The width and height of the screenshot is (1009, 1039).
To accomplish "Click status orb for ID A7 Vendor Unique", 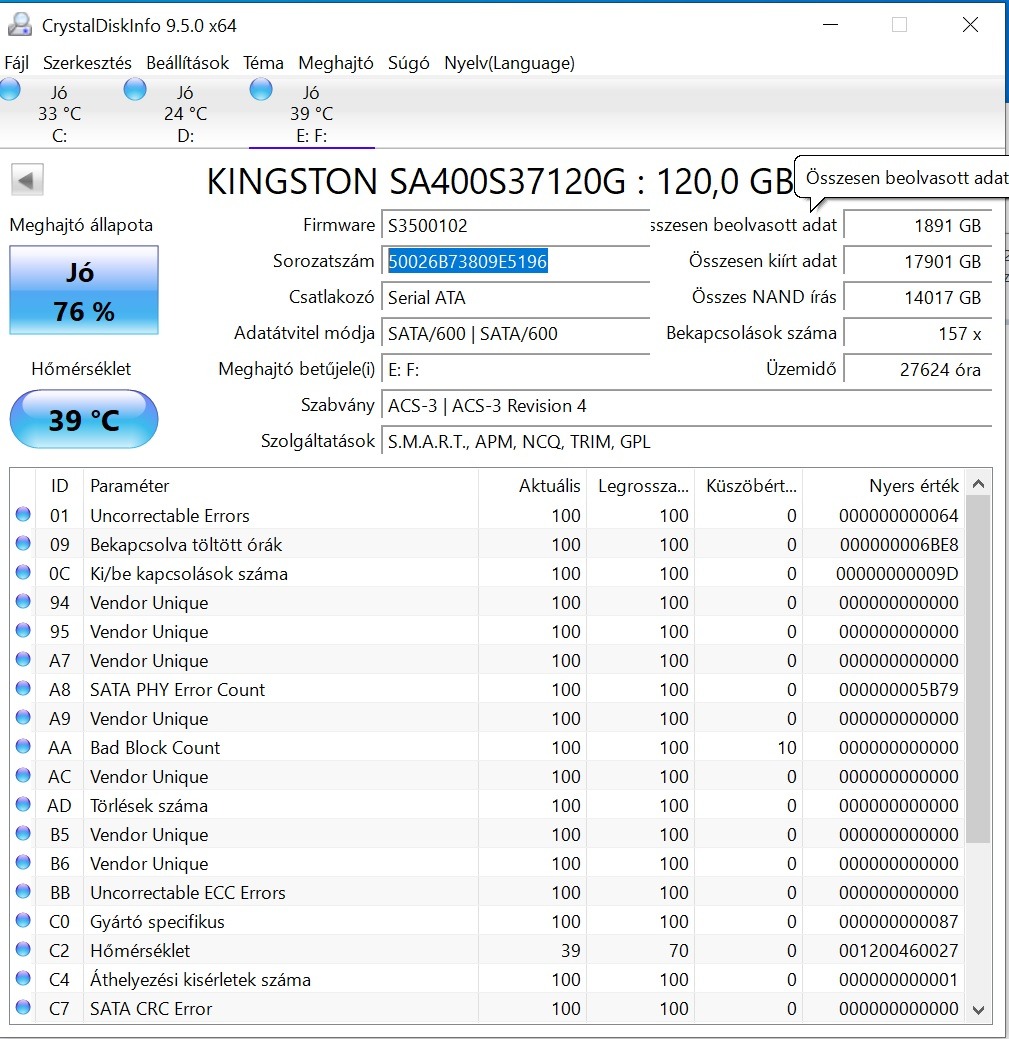I will point(23,659).
